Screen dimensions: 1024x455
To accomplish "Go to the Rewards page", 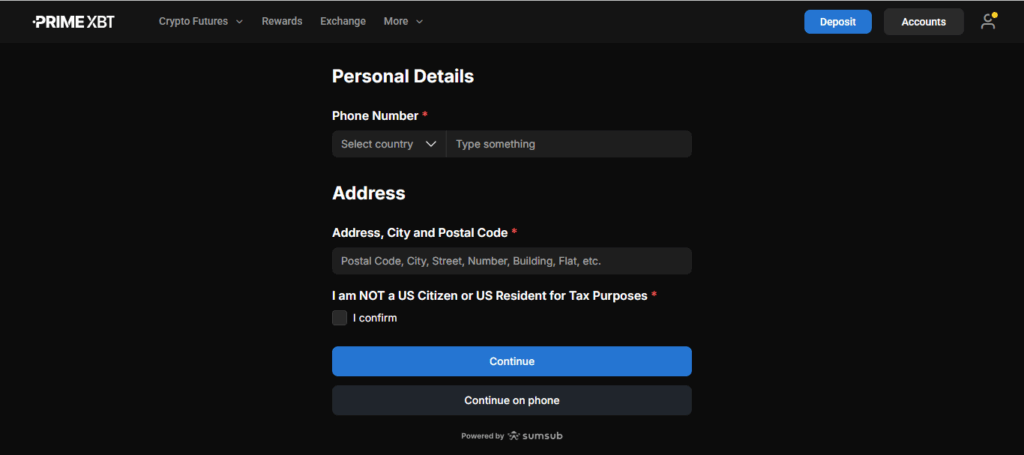I will pos(282,21).
